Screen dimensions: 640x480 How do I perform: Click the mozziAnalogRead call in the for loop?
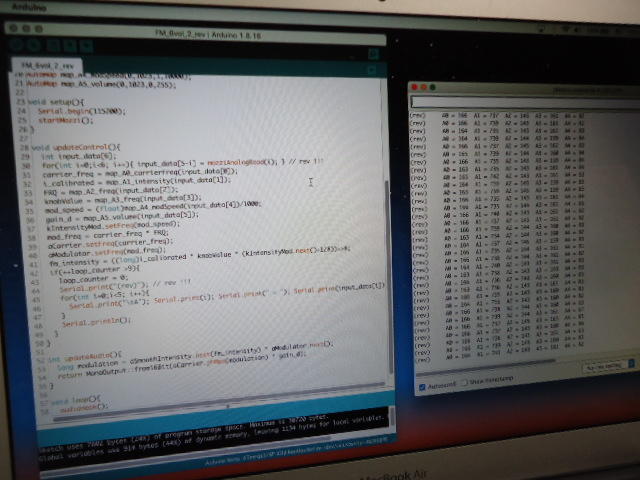tap(241, 162)
